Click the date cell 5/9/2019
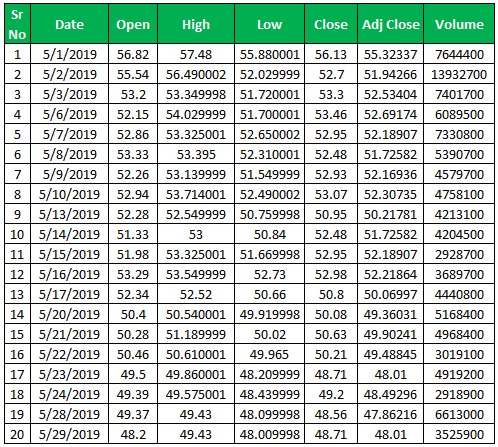498x447 pixels. [69, 174]
